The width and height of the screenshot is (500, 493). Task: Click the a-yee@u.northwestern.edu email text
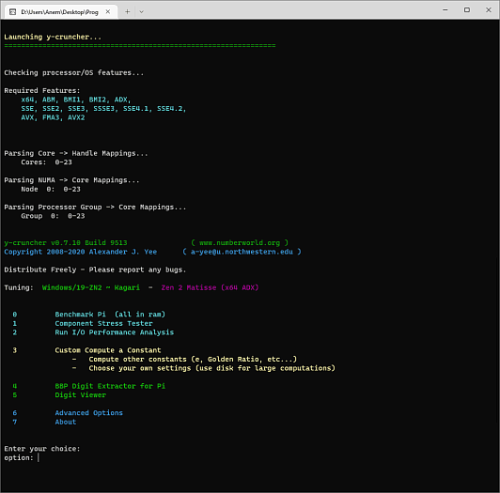pyautogui.click(x=242, y=252)
